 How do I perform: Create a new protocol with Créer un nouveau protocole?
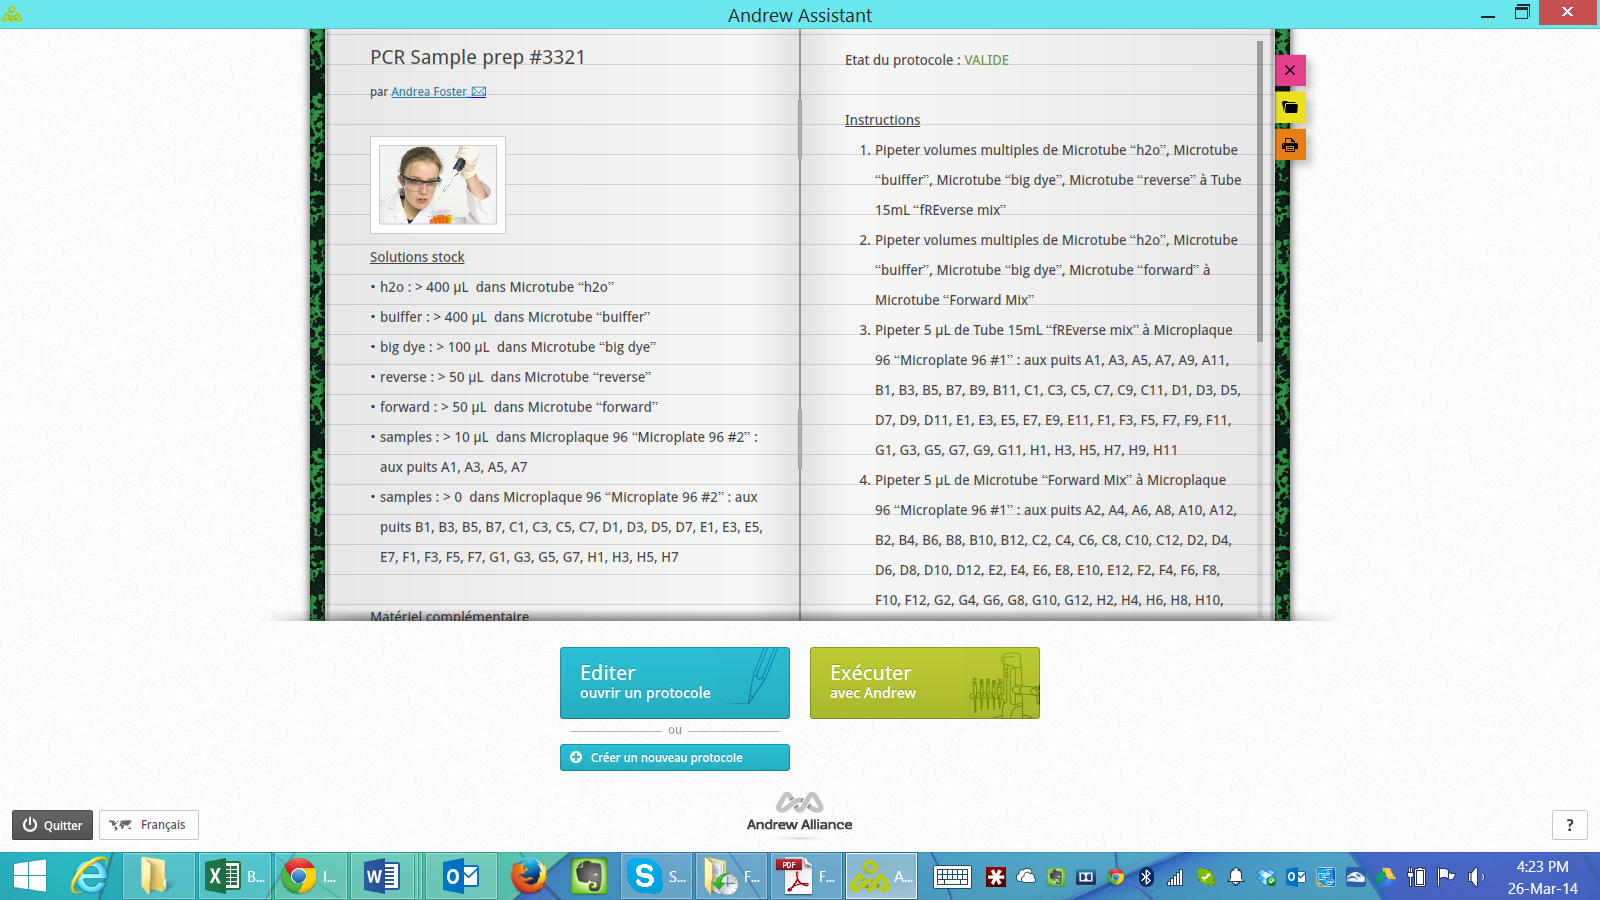[675, 758]
